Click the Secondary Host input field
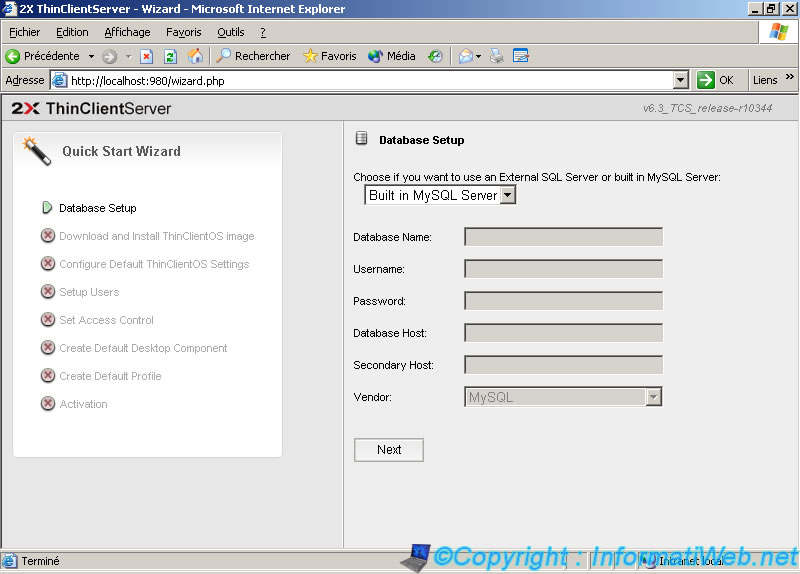The width and height of the screenshot is (800, 574). click(563, 365)
